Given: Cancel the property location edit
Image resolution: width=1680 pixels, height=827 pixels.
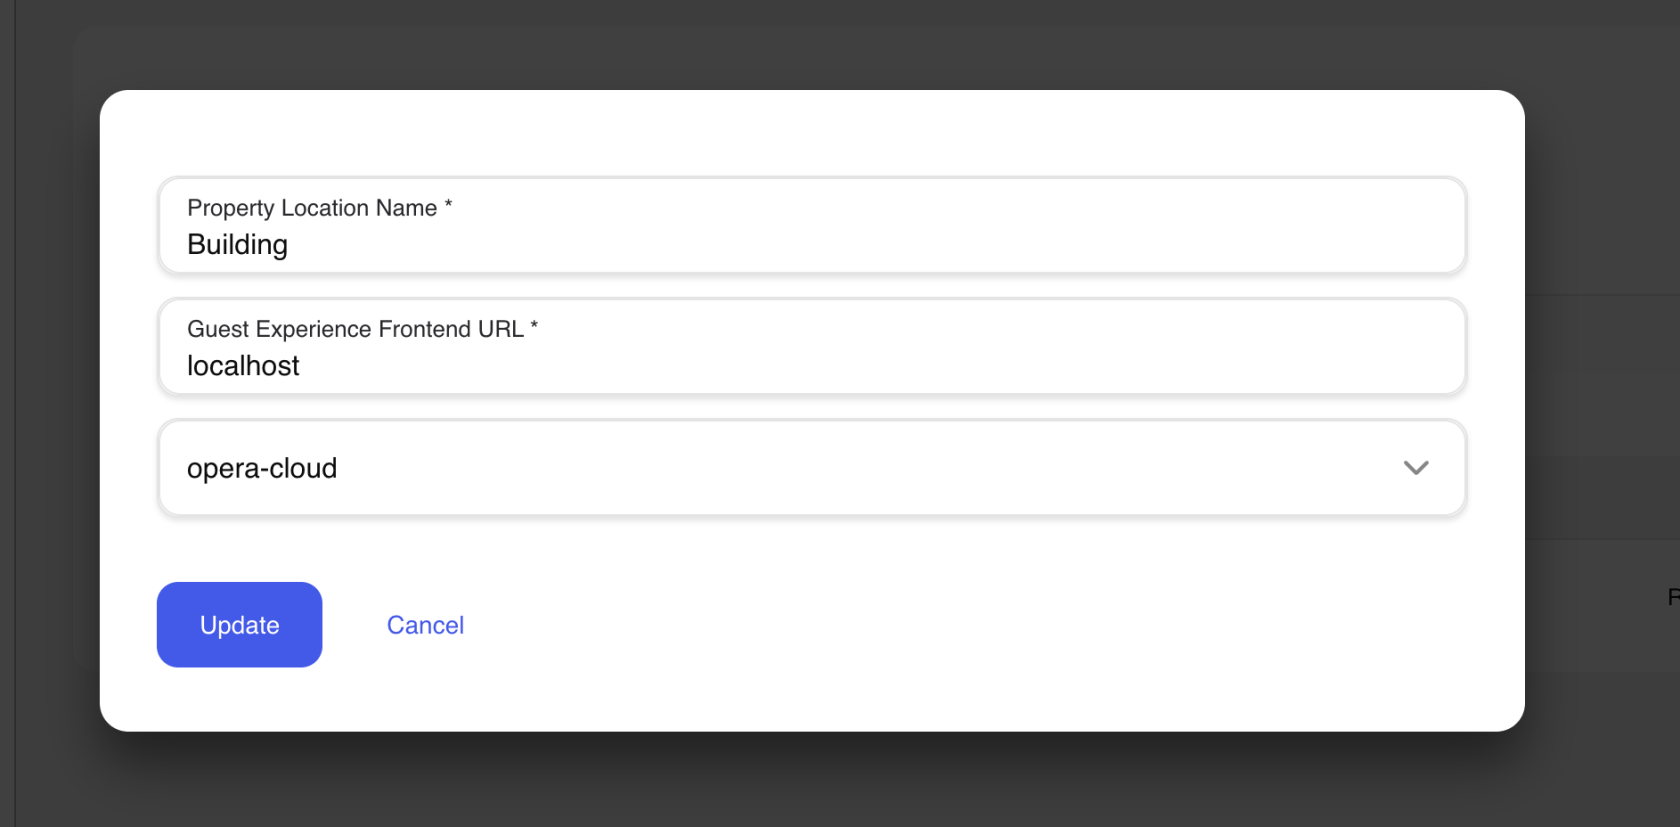Looking at the screenshot, I should (x=425, y=624).
